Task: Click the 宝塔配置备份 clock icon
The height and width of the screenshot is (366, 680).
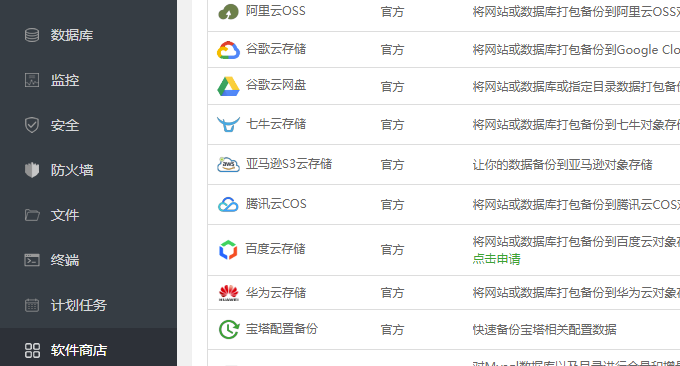Action: (229, 329)
